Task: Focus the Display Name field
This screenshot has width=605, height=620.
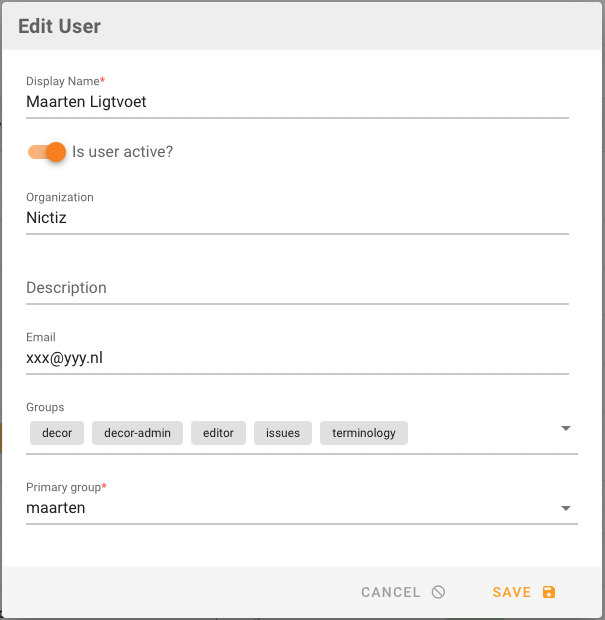Action: coord(297,101)
